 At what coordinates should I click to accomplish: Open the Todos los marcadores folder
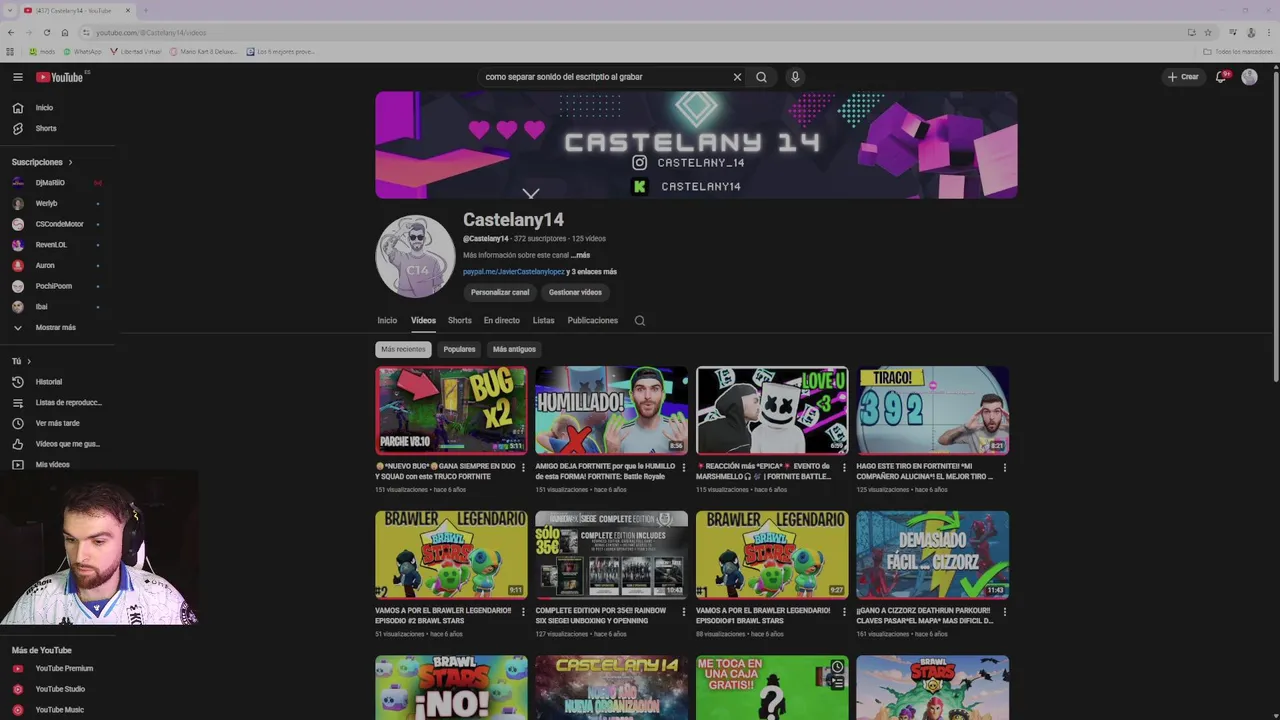pyautogui.click(x=1238, y=51)
